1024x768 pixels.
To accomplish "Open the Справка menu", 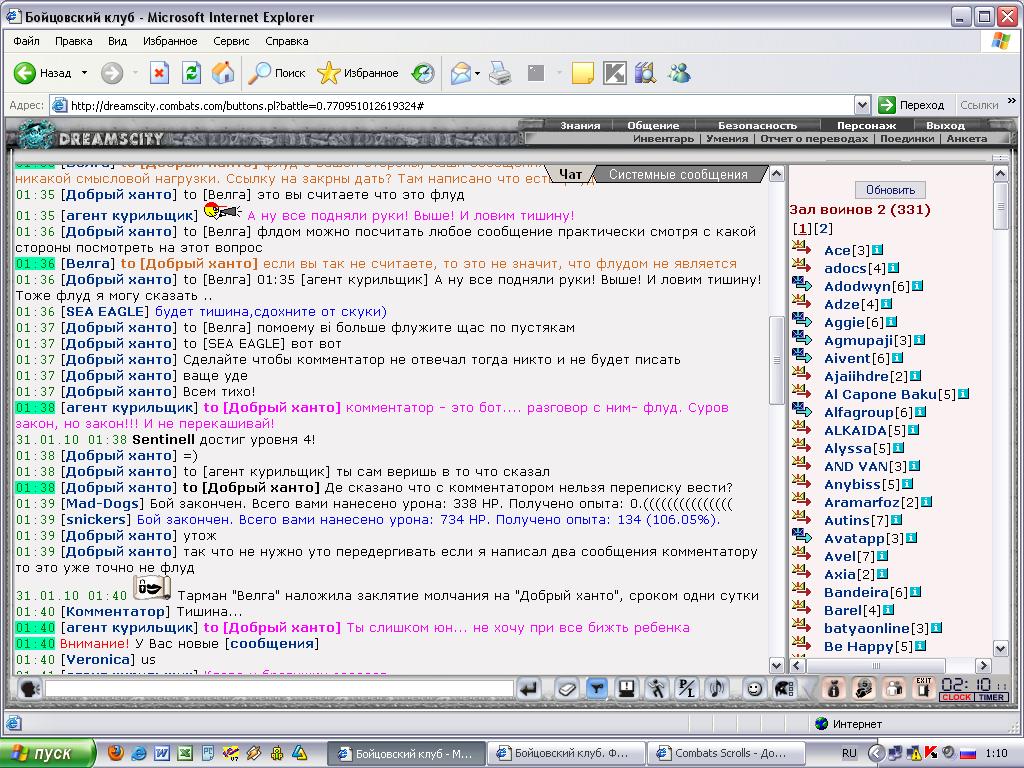I will (x=287, y=41).
